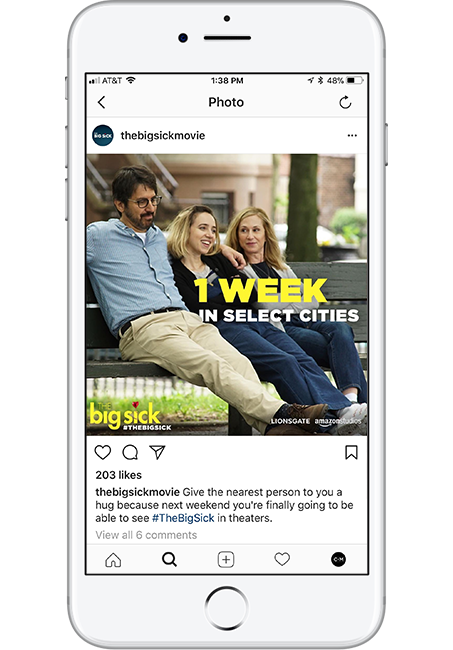The image size is (453, 650).
Task: Refresh the photo with the reload icon
Action: point(345,102)
